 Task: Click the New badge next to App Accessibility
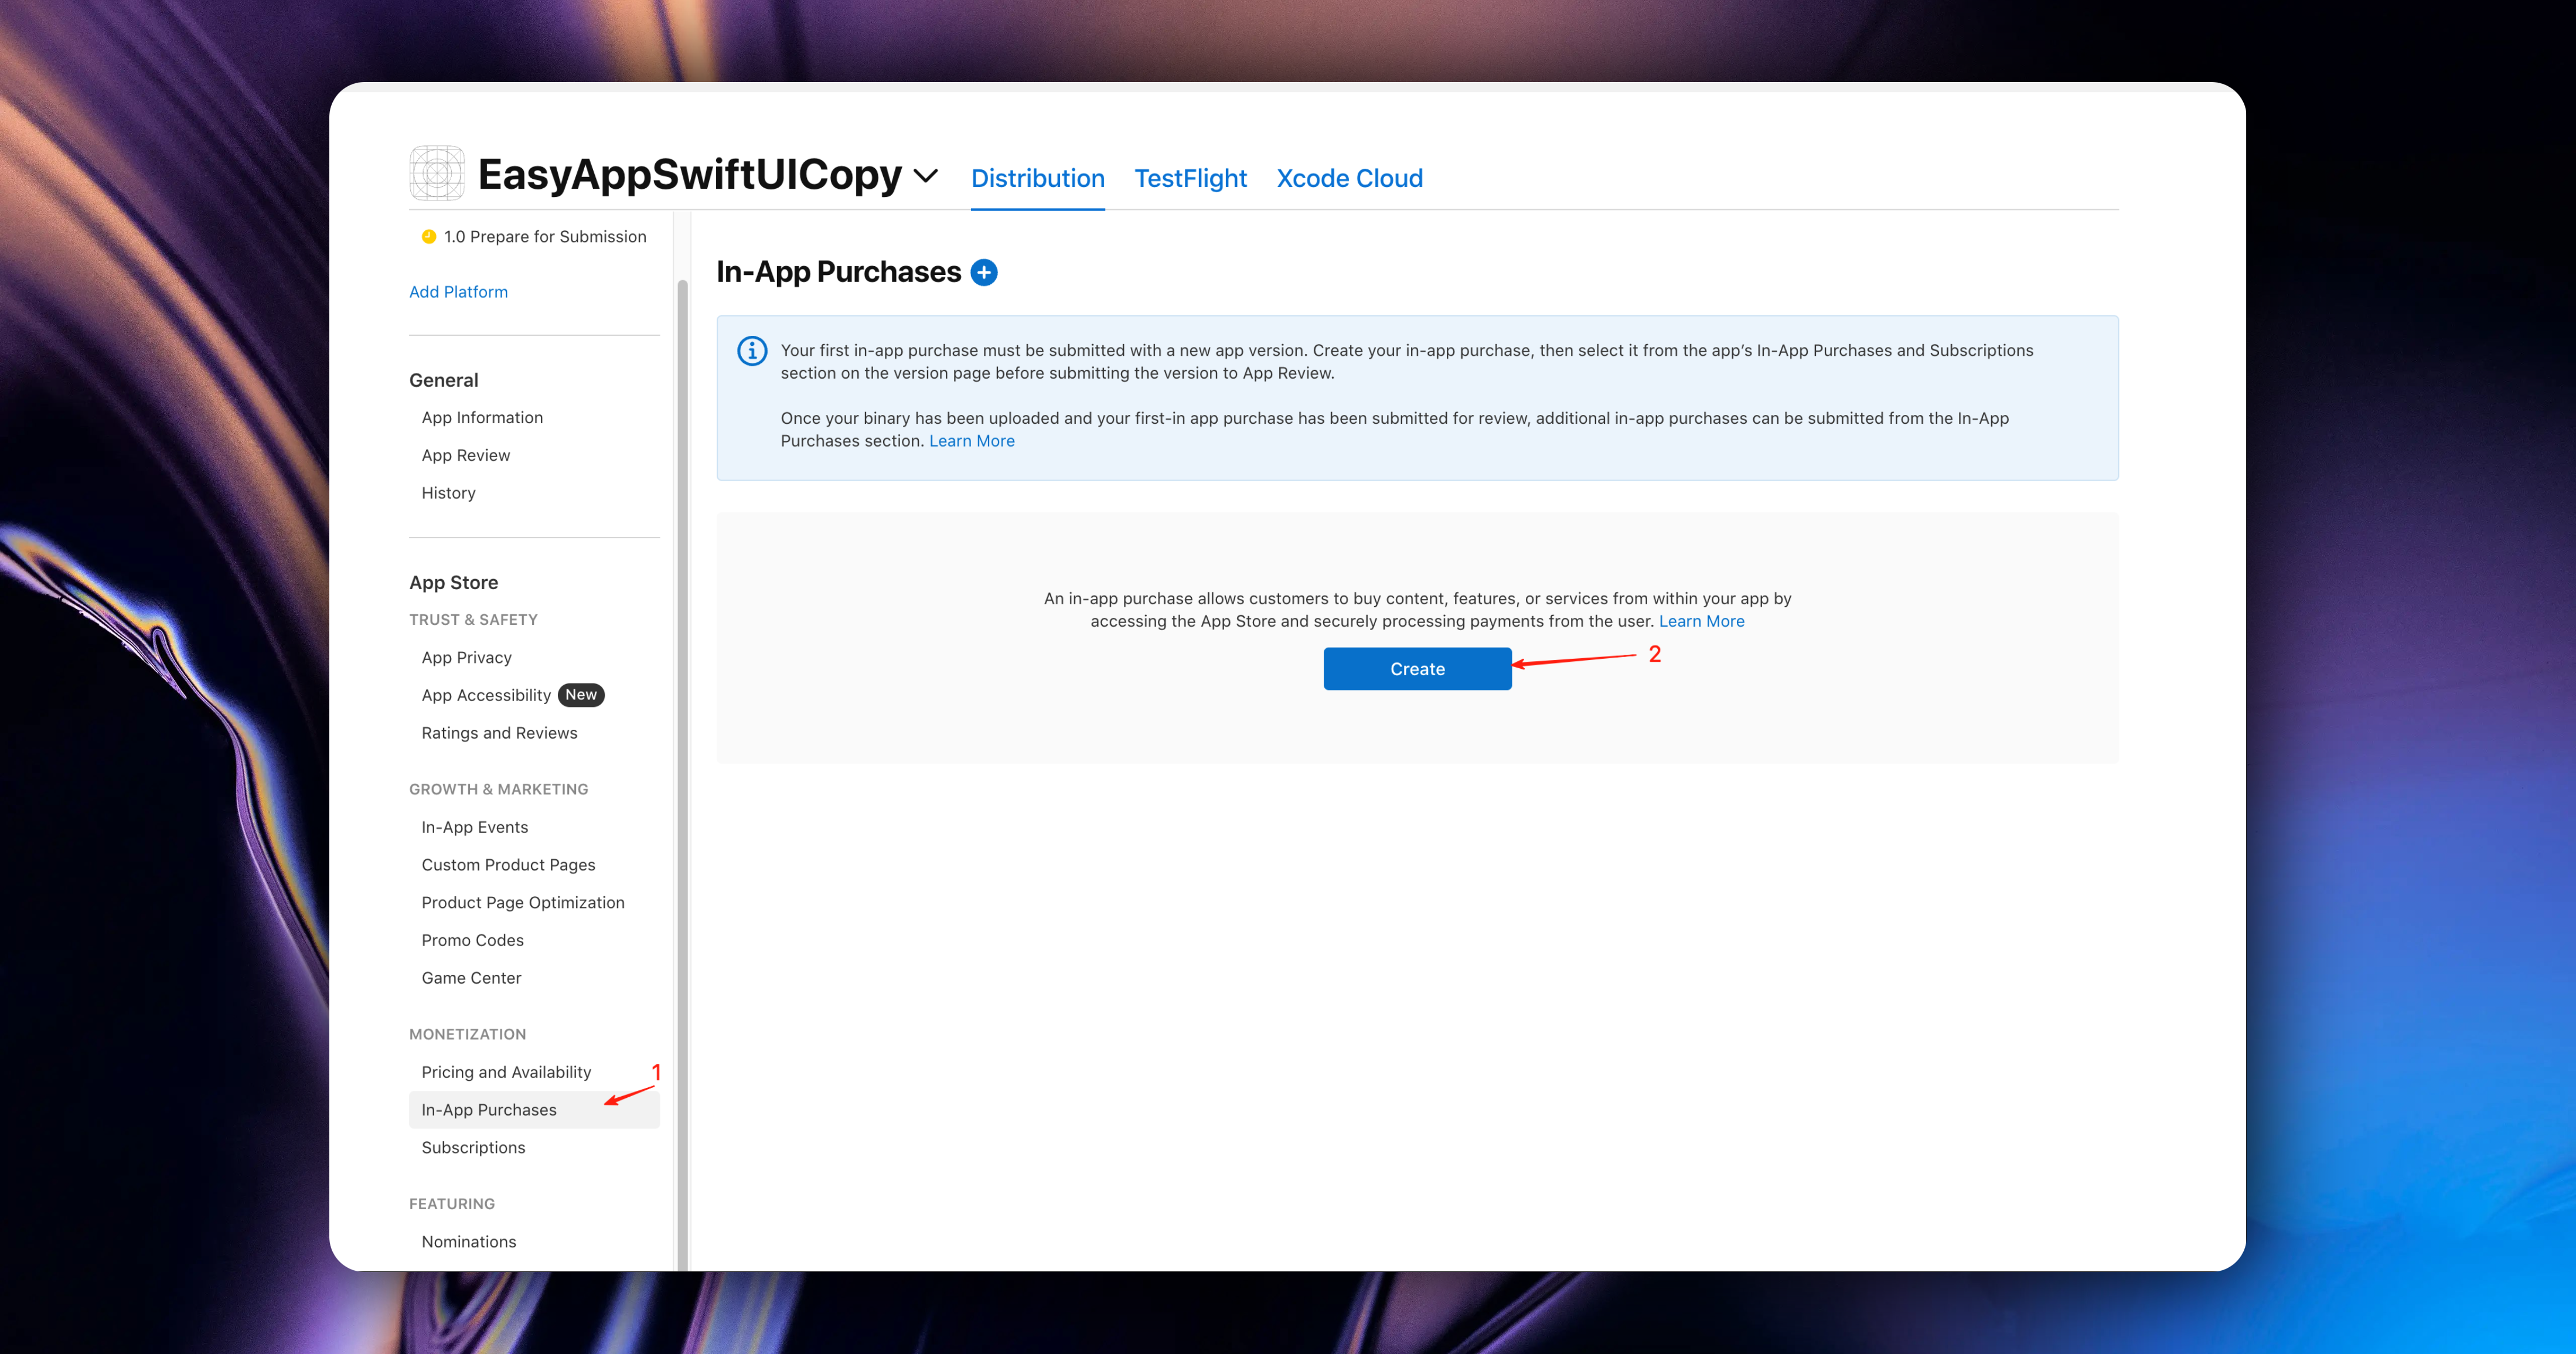point(580,695)
